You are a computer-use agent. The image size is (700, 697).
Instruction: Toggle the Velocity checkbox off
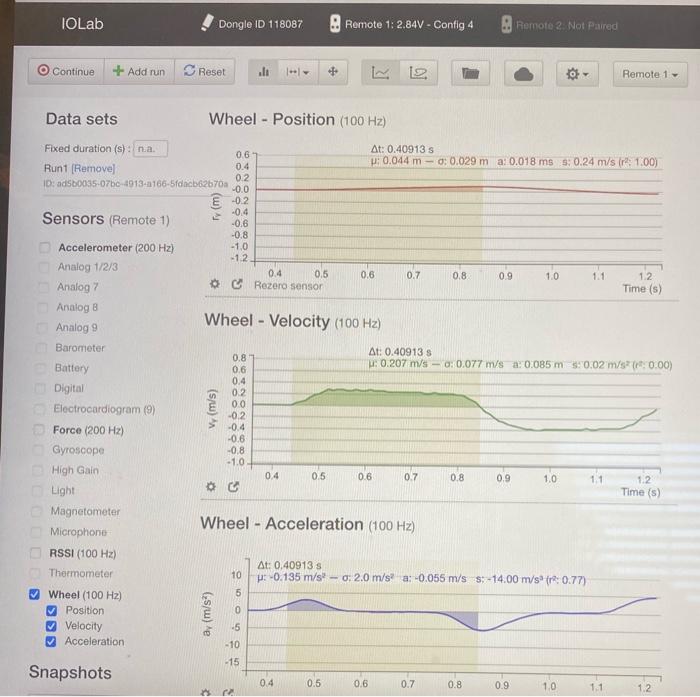[51, 626]
